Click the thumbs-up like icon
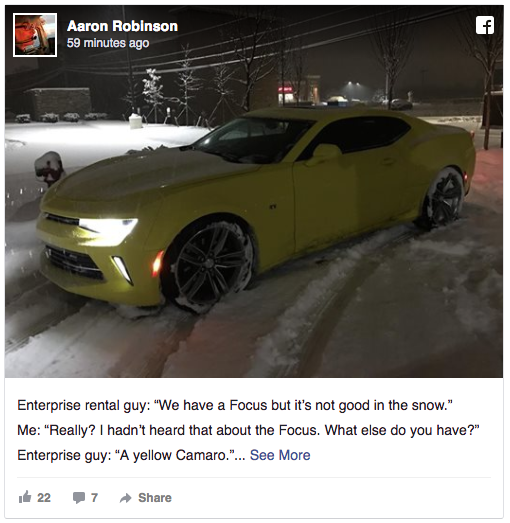Image resolution: width=510 pixels, height=523 pixels. [25, 497]
